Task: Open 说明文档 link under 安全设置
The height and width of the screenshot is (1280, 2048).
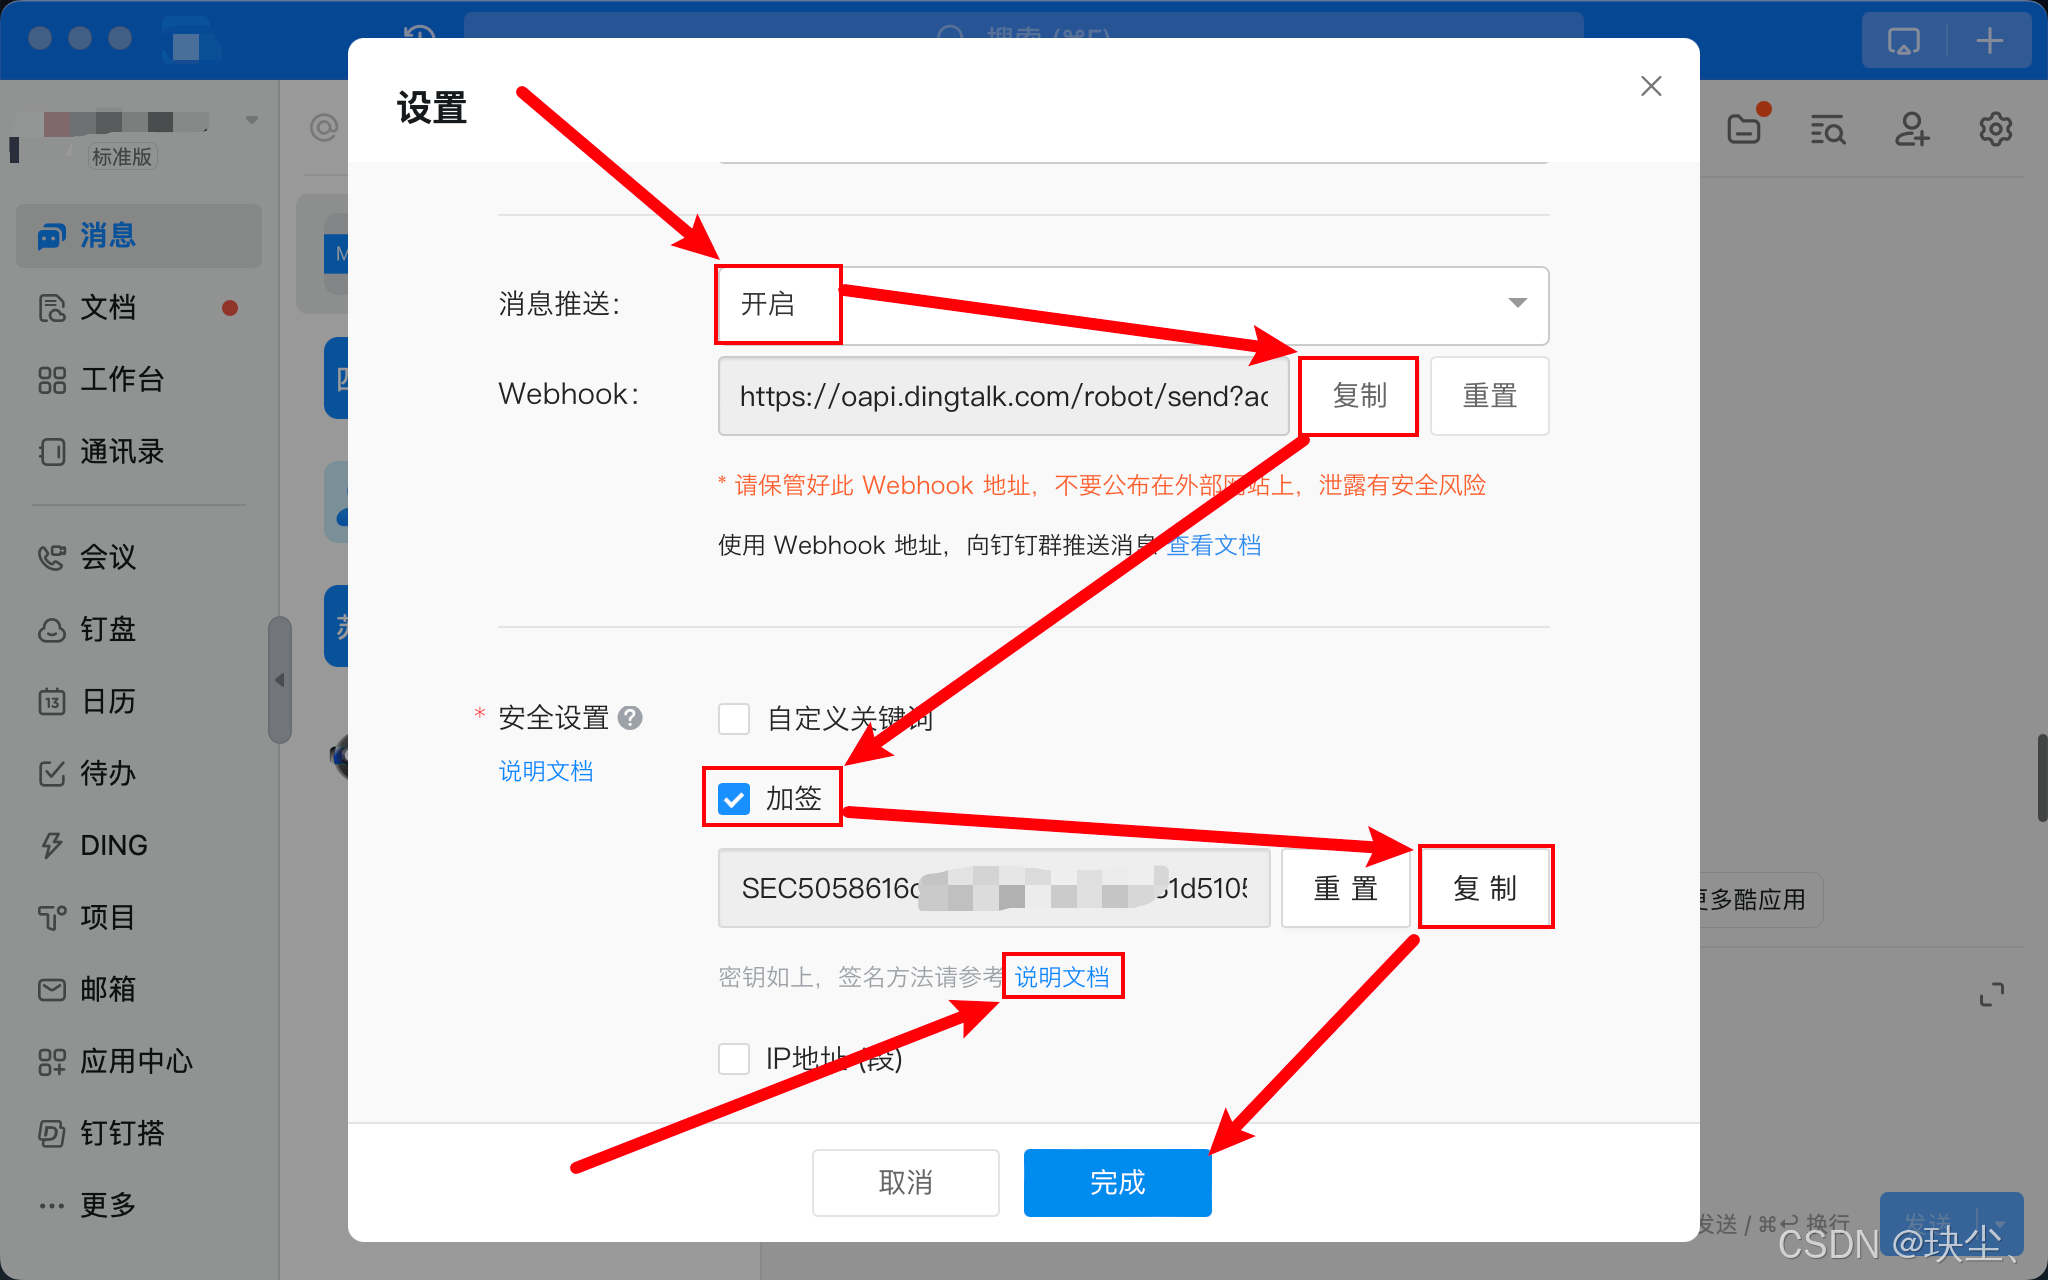Action: (x=546, y=771)
